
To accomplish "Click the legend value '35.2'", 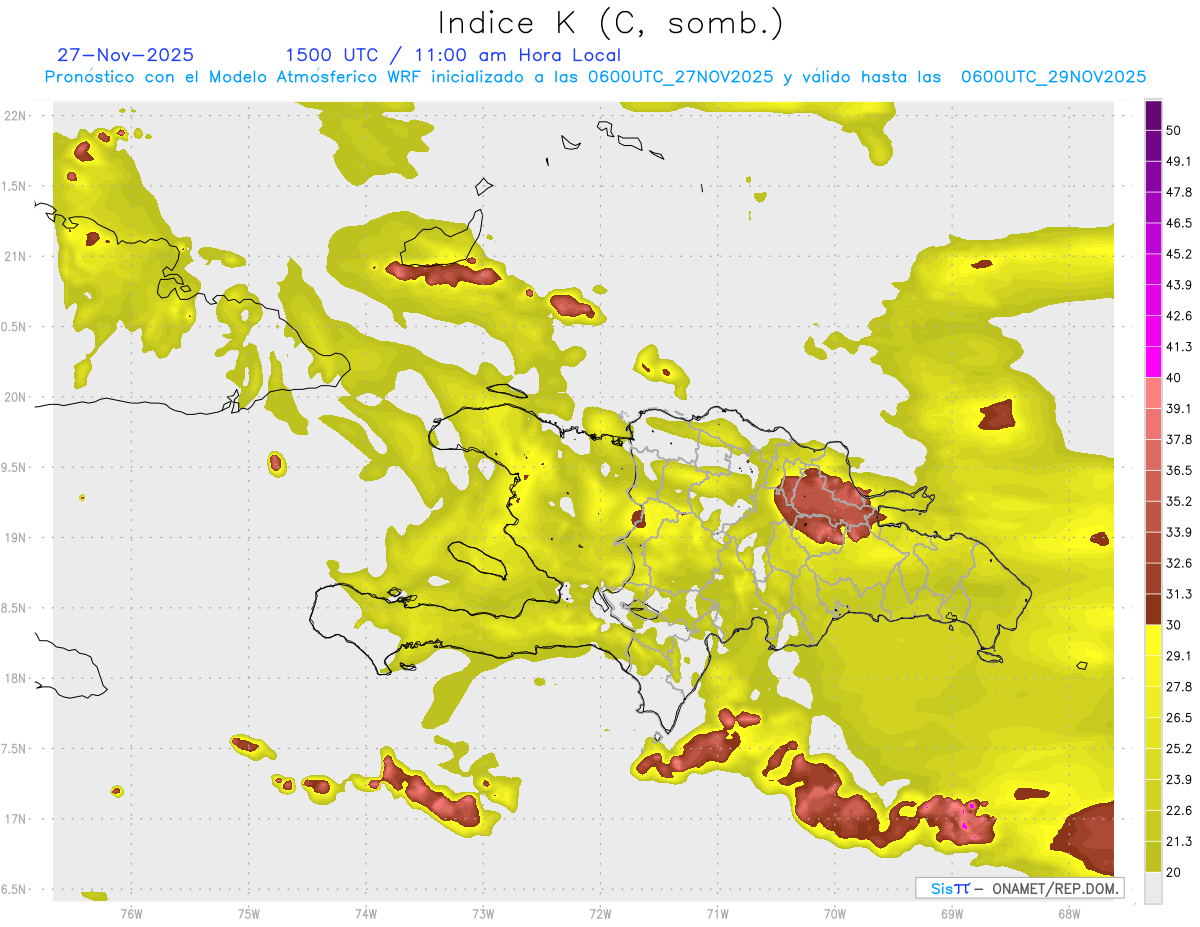I will coord(1179,501).
